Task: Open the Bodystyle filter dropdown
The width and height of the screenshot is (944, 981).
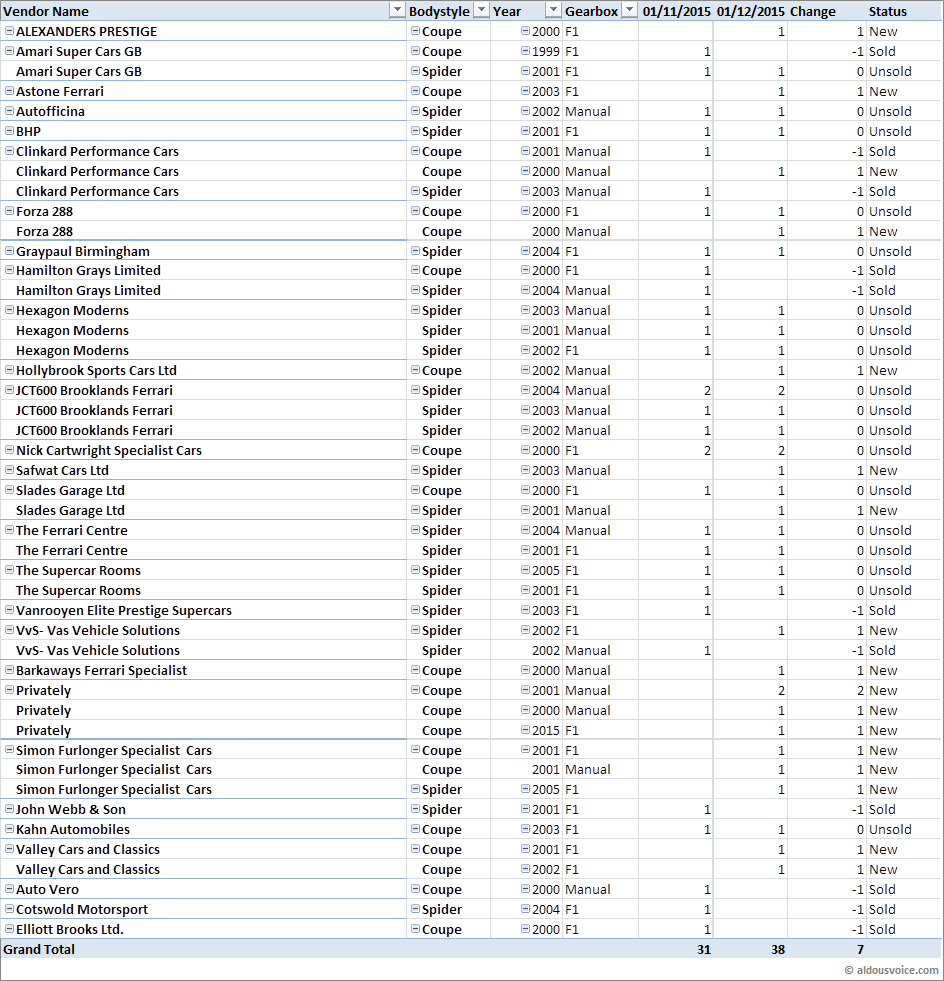Action: point(481,11)
